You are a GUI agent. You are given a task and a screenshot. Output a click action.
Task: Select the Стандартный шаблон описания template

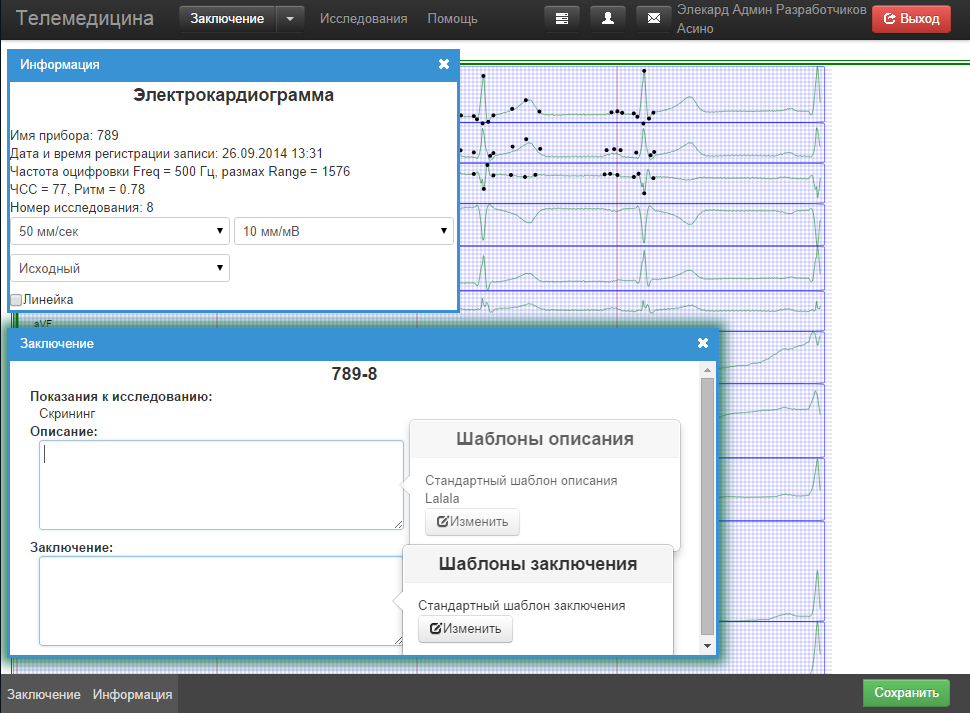point(521,480)
